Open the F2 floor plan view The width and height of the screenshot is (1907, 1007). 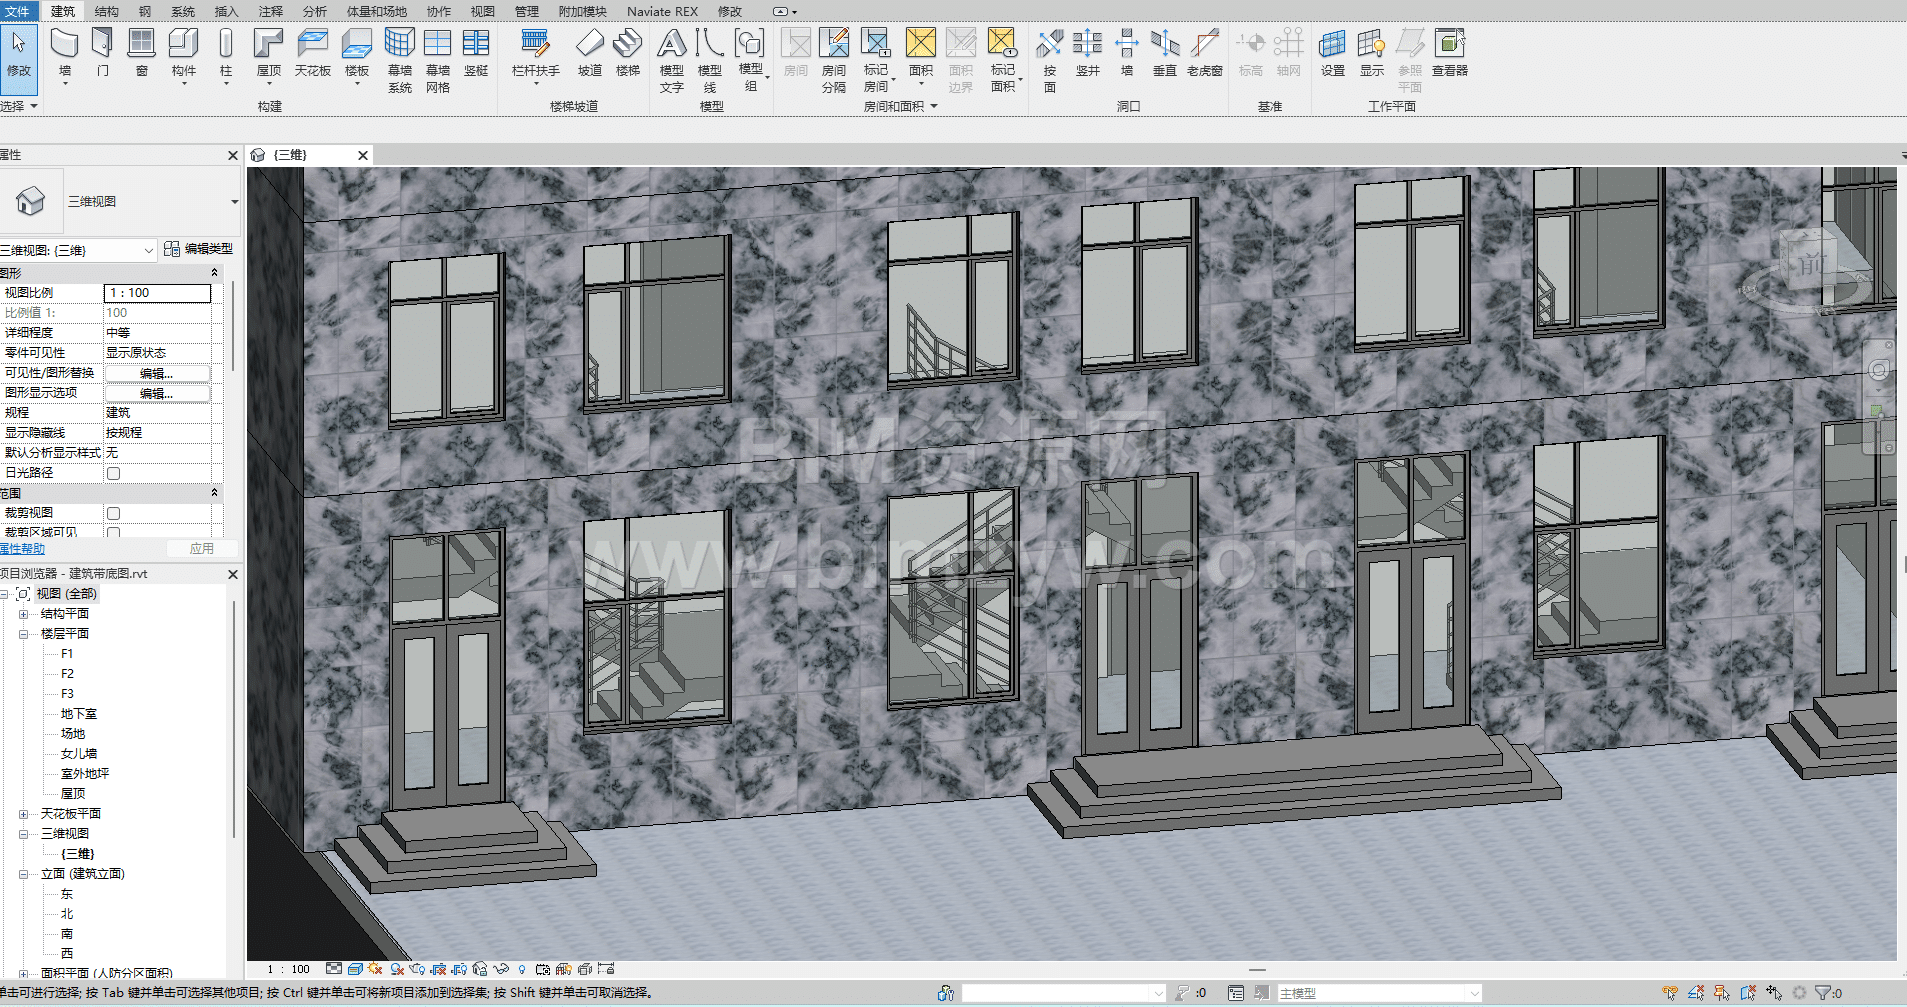pyautogui.click(x=67, y=674)
